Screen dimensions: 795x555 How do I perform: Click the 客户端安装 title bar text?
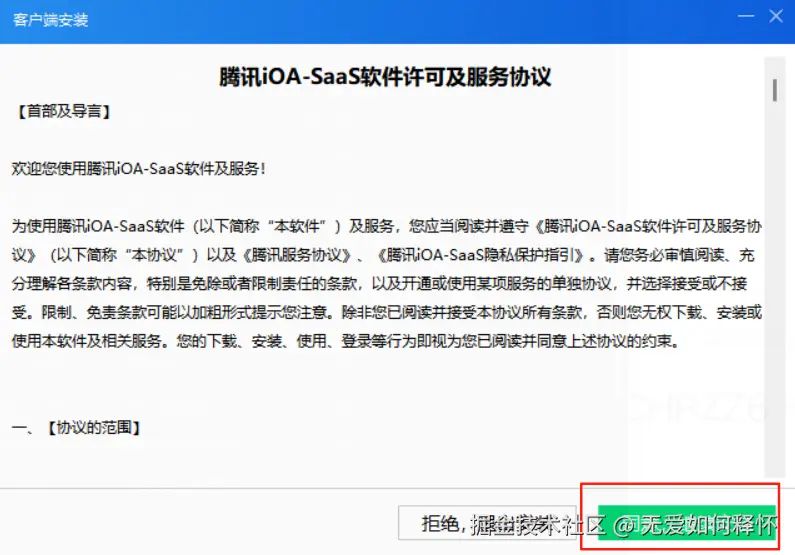(51, 20)
